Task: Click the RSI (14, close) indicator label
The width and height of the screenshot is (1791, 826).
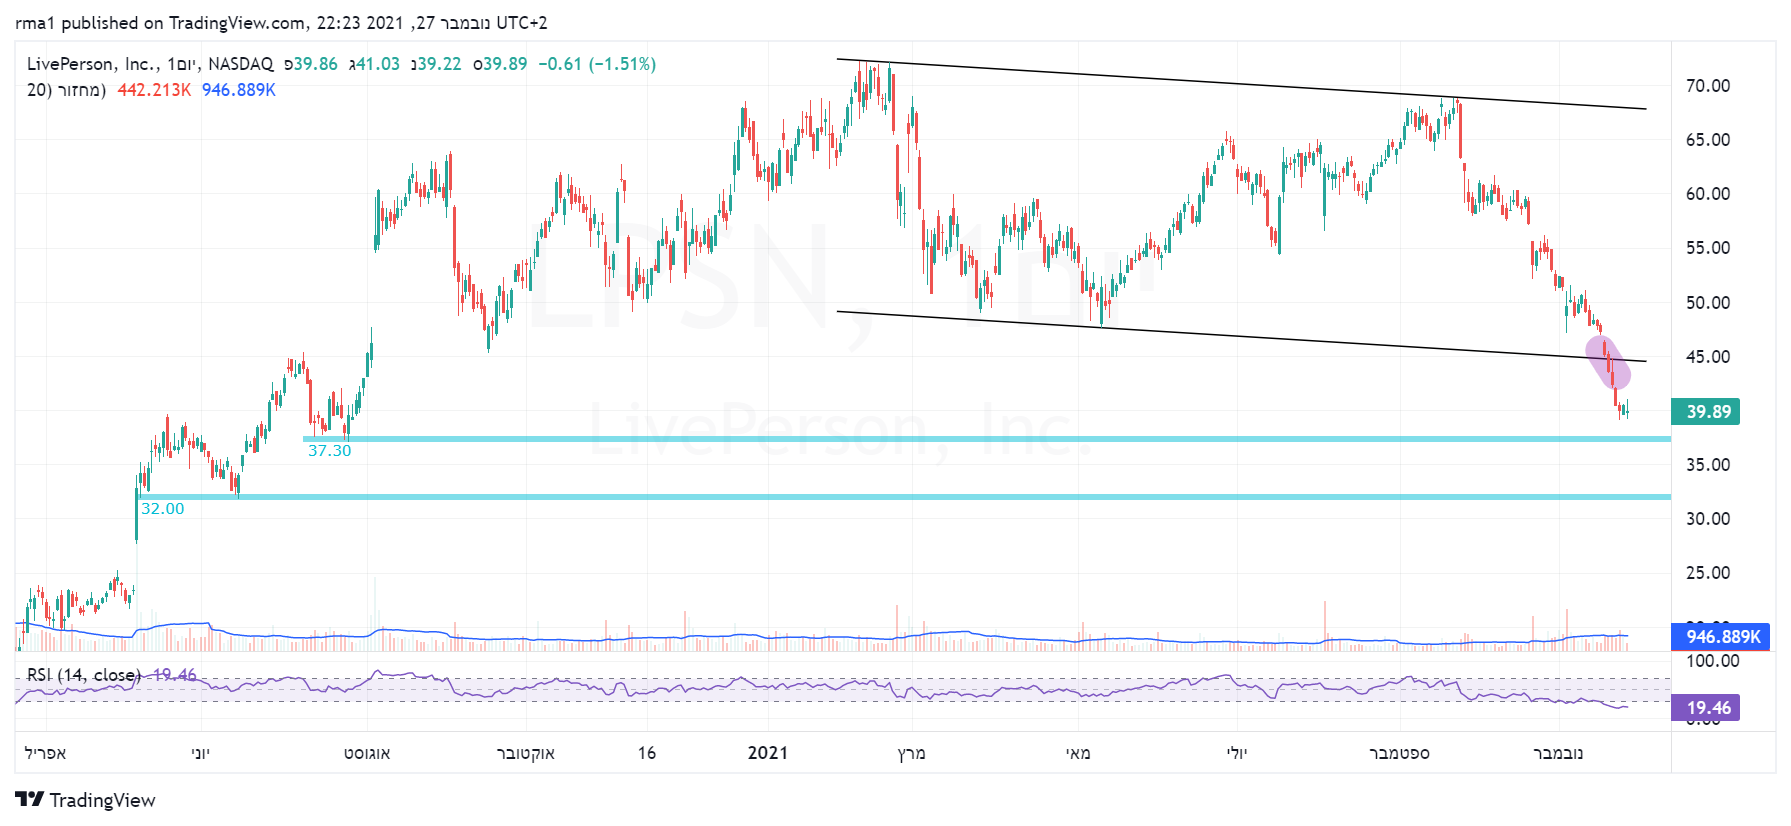Action: point(84,675)
